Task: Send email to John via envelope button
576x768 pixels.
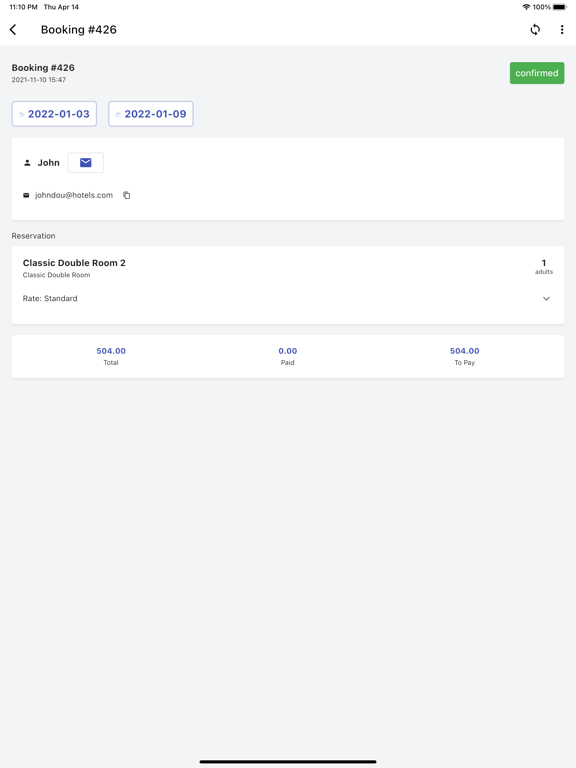Action: [x=86, y=163]
